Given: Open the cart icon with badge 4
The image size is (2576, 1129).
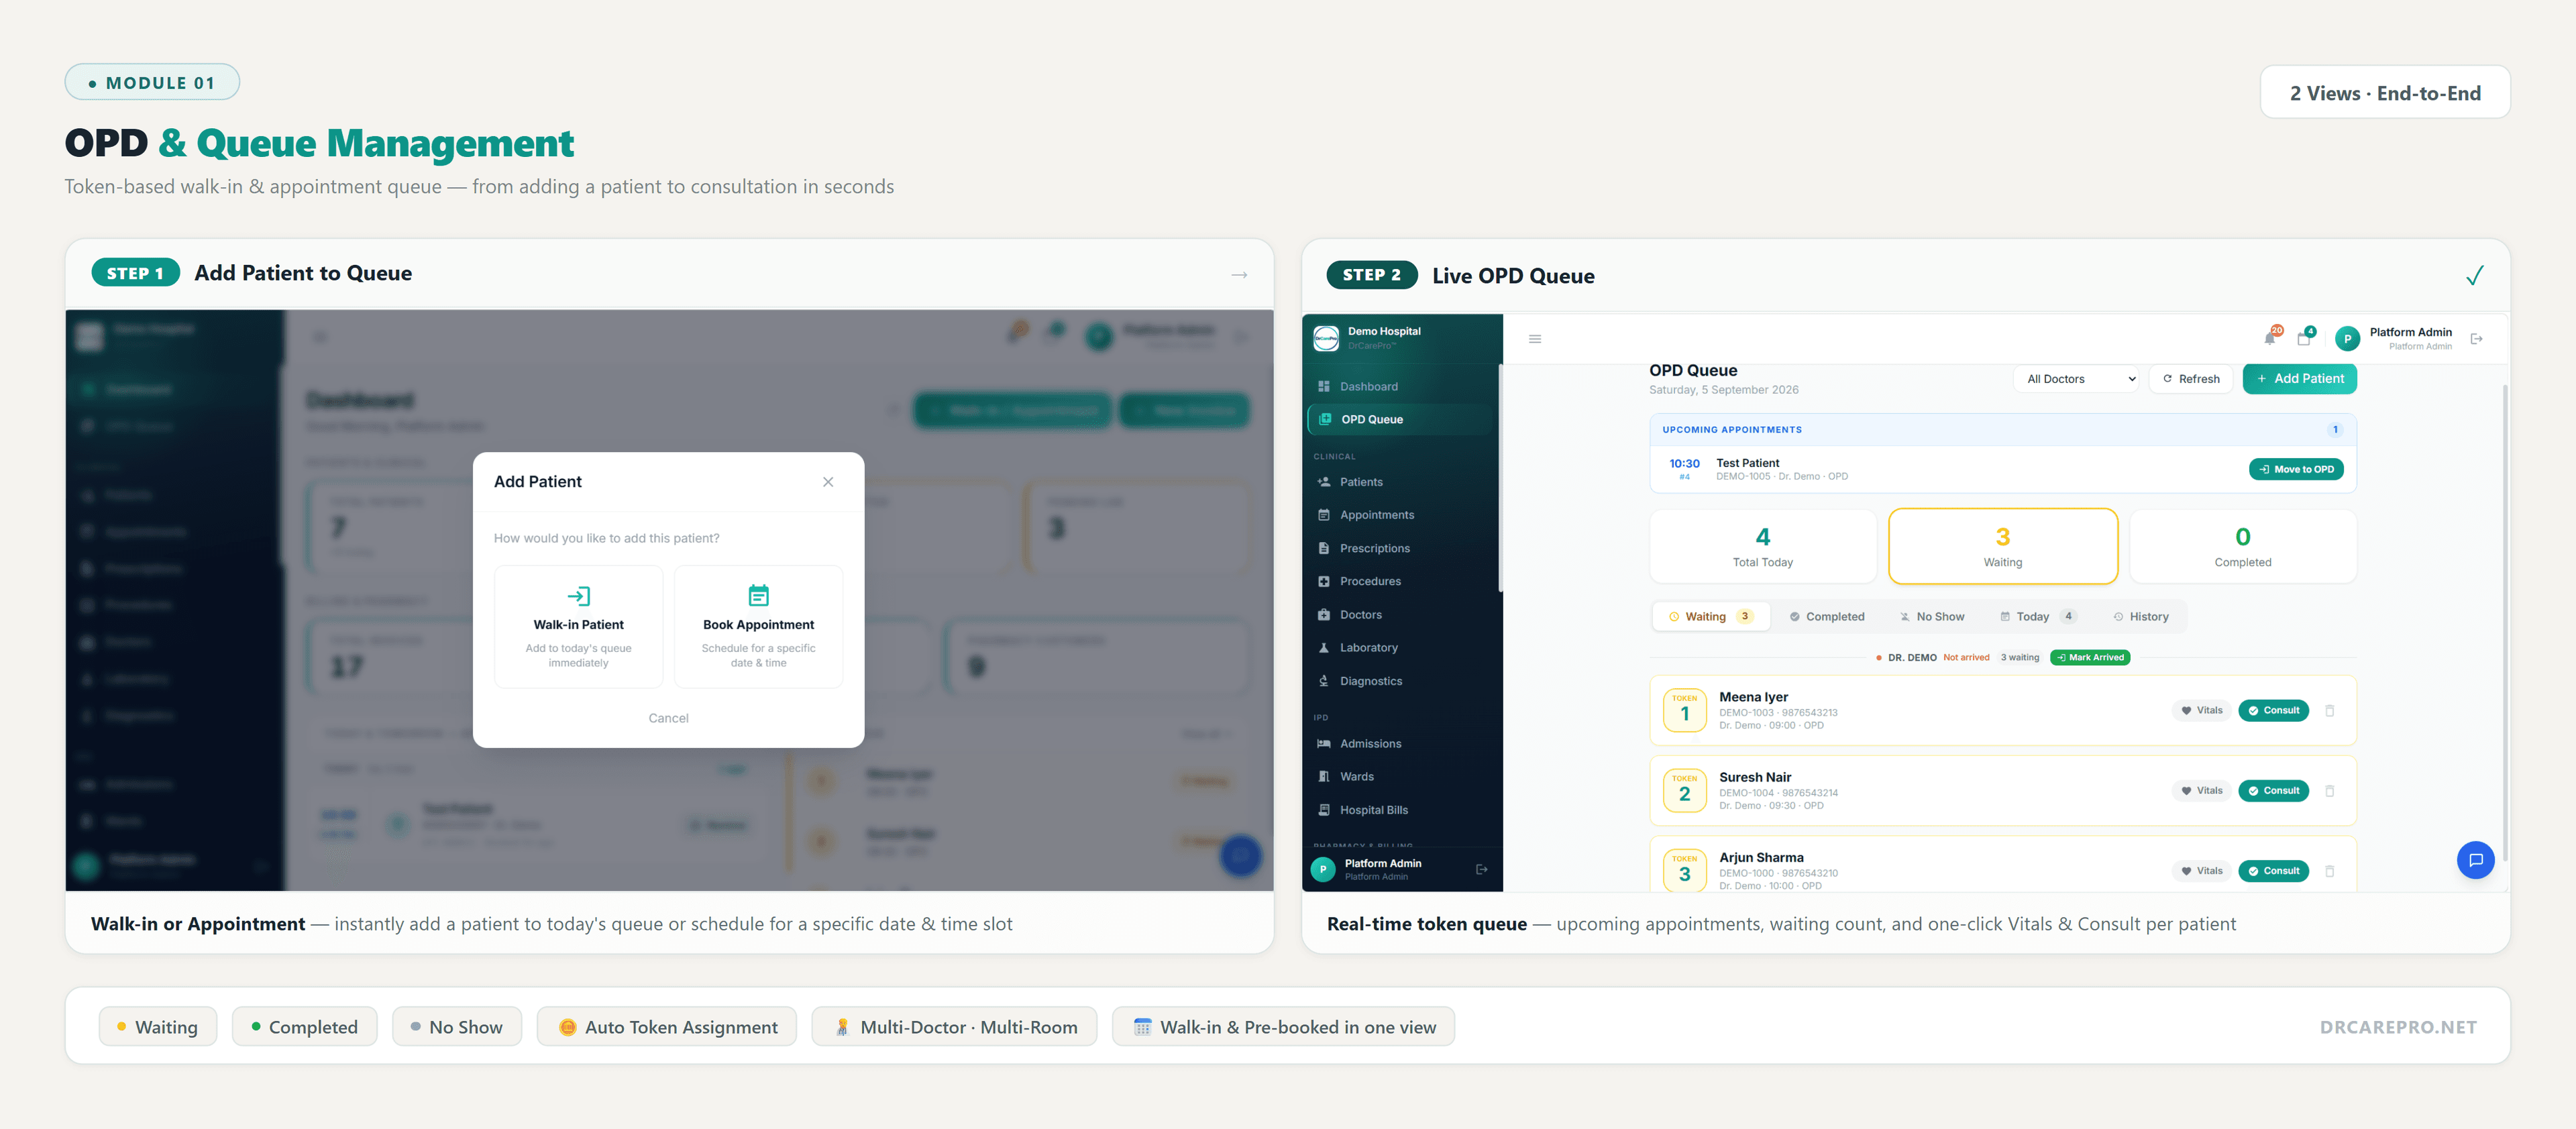Looking at the screenshot, I should (2304, 338).
